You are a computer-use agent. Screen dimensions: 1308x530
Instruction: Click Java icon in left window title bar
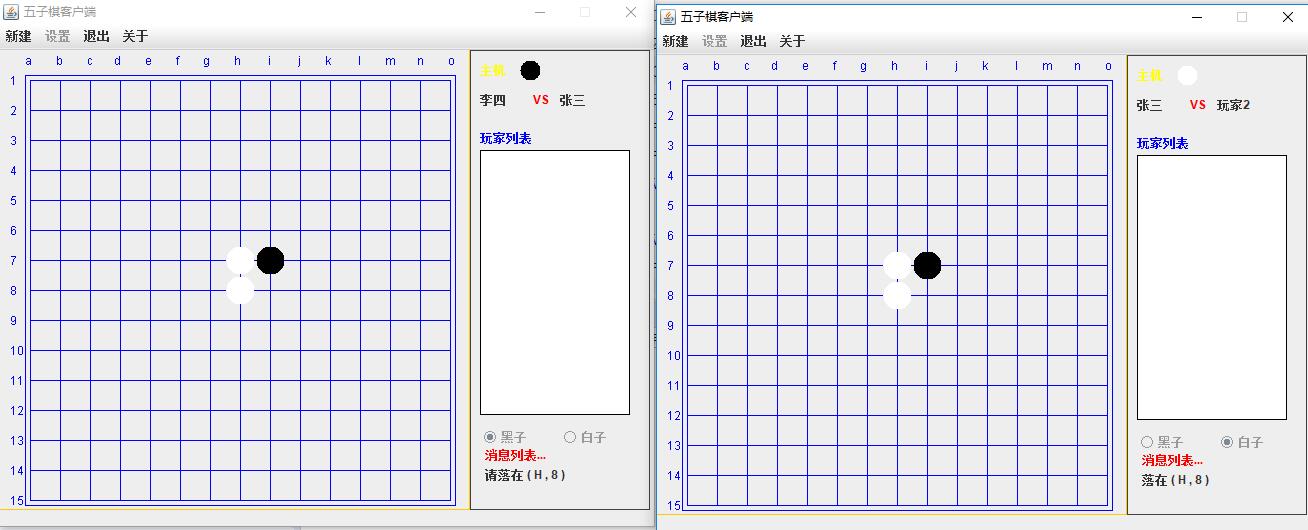click(11, 12)
